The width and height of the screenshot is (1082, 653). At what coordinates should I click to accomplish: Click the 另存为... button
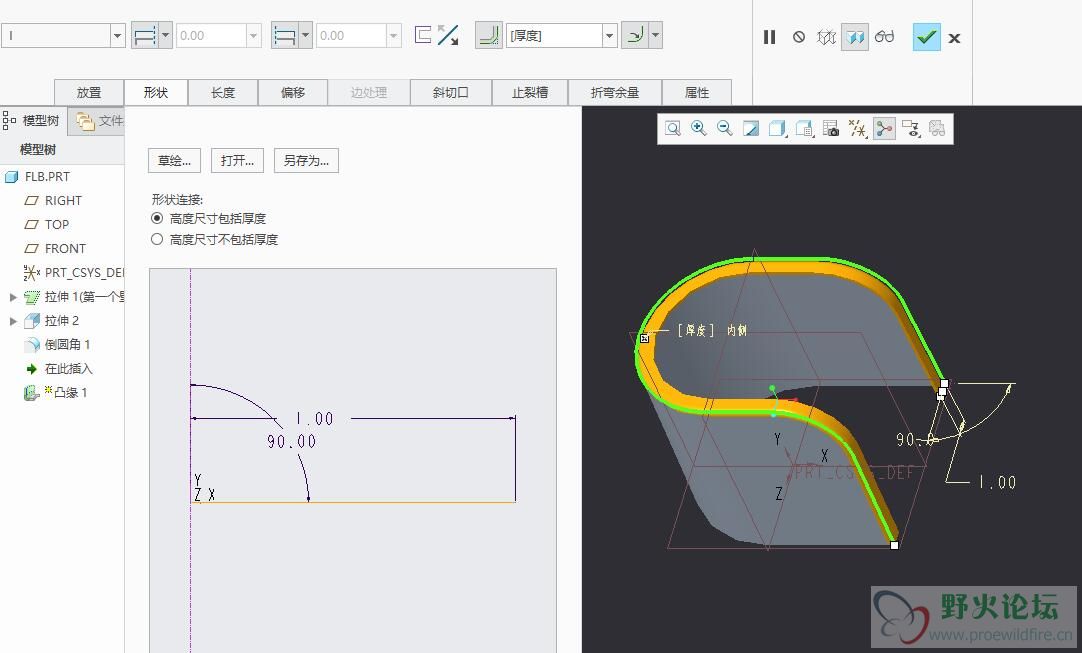(x=306, y=161)
